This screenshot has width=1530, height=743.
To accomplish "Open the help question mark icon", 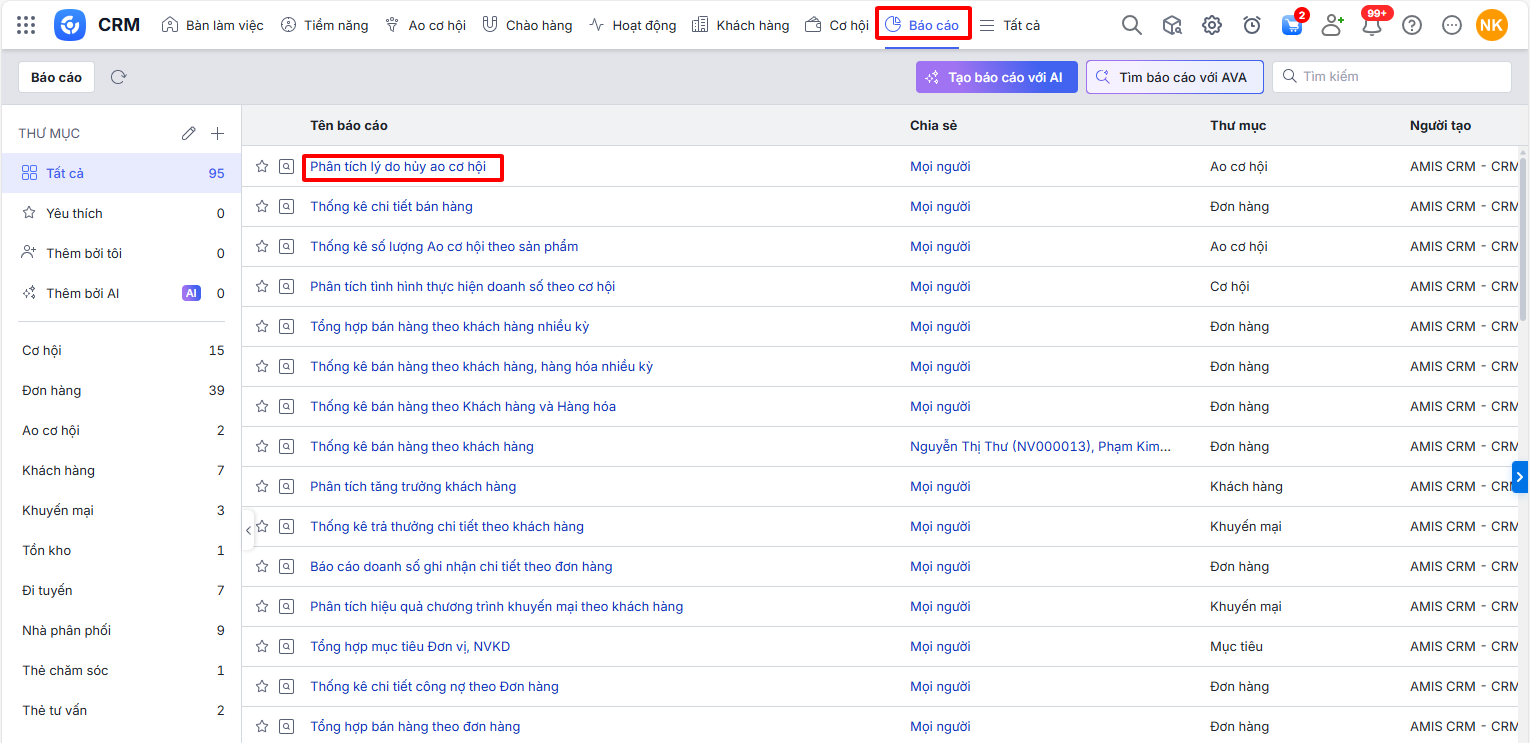I will pos(1412,26).
